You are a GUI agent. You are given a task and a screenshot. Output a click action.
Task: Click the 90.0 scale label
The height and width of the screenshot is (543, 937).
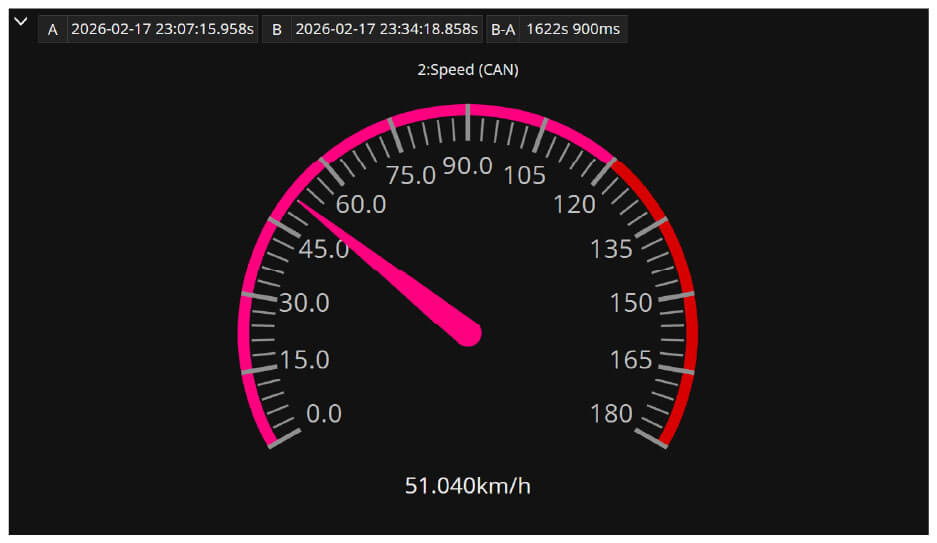[x=467, y=166]
